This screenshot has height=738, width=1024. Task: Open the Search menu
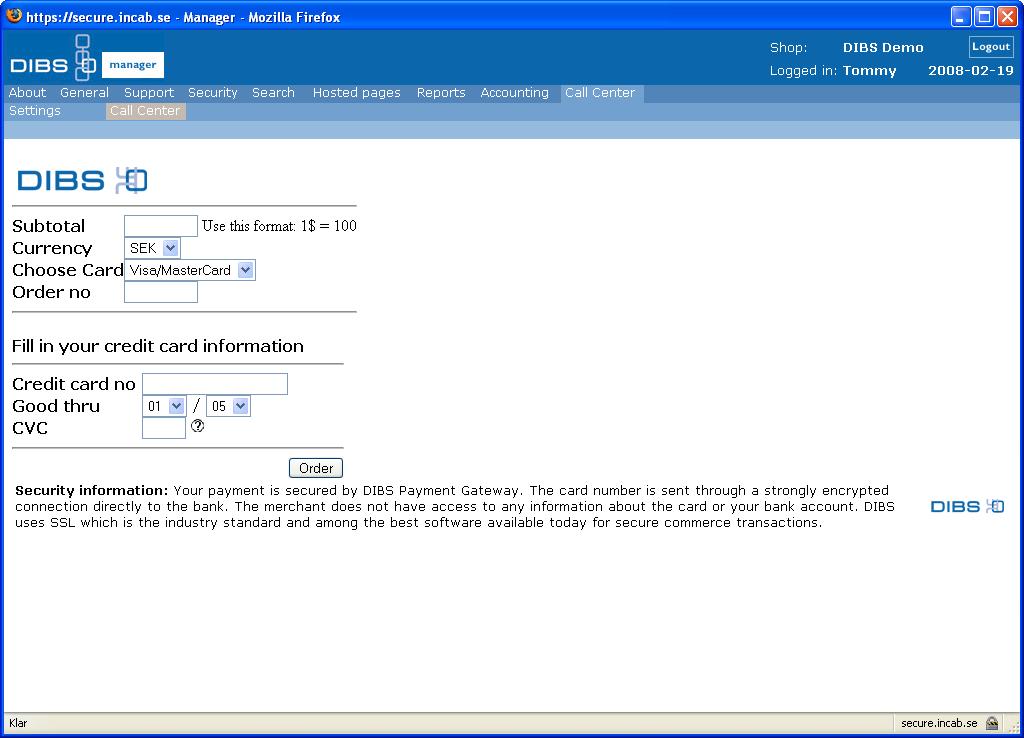tap(274, 93)
